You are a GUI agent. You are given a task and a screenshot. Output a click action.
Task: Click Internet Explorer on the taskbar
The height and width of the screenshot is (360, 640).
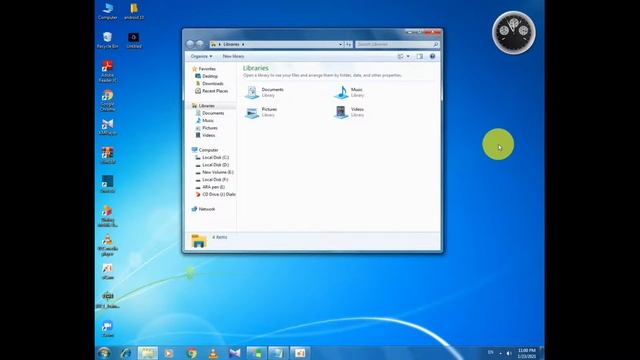[125, 353]
